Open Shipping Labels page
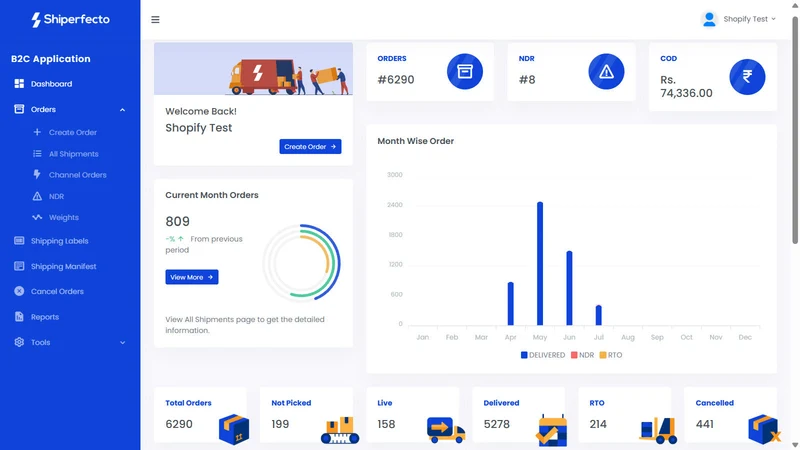The image size is (800, 450). [59, 241]
